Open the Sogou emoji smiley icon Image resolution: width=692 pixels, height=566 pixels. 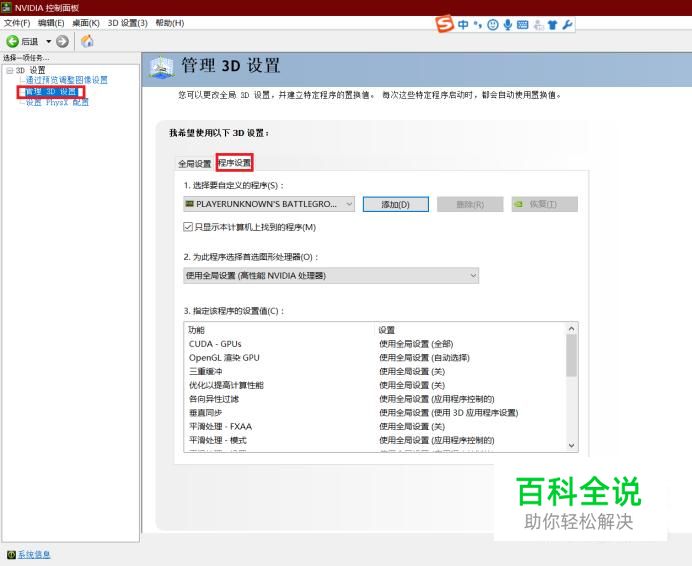(x=493, y=25)
